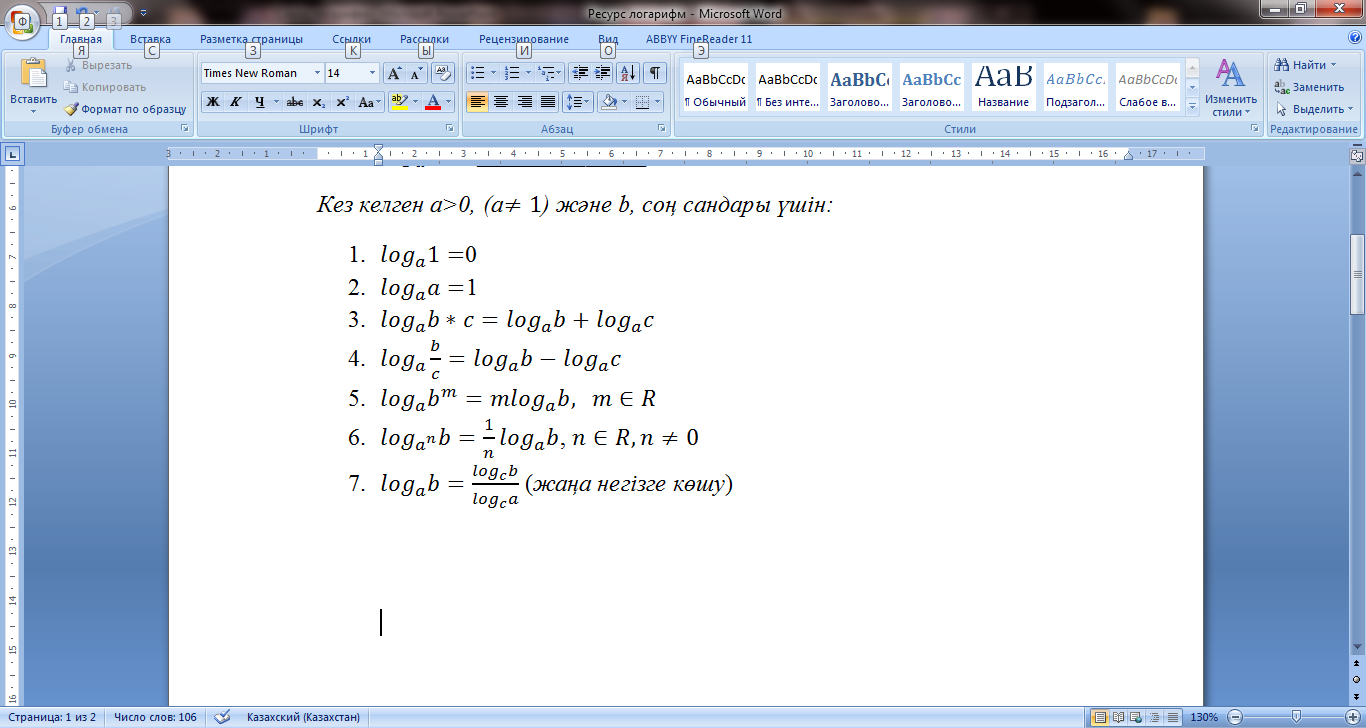Screen dimensions: 1366x728
Task: Increase font size with grow font icon
Action: (x=394, y=73)
